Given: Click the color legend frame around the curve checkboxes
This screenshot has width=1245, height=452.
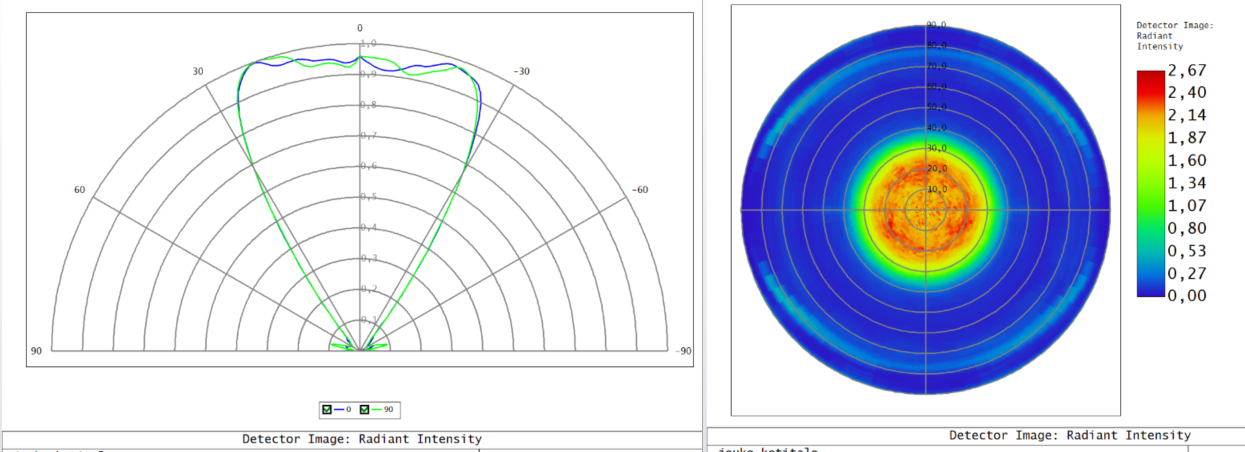Looking at the screenshot, I should pyautogui.click(x=360, y=409).
